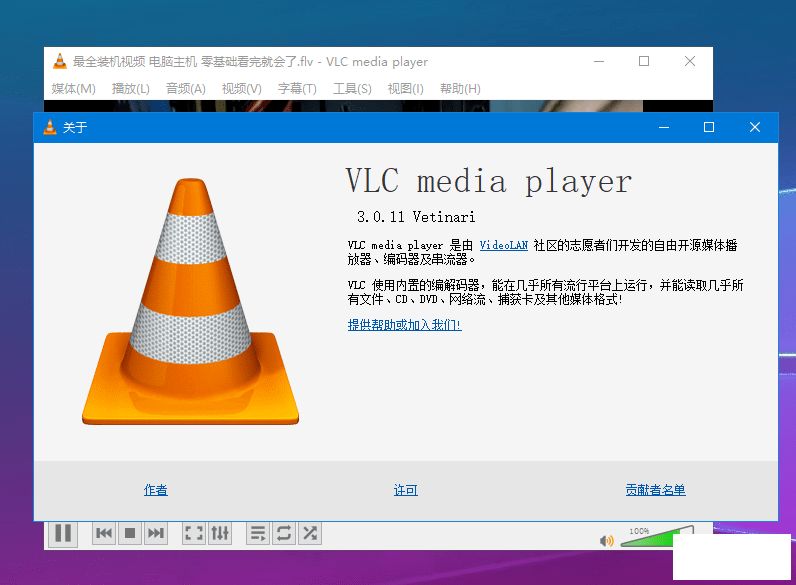Show the playlist panel
This screenshot has height=585, width=796.
coord(258,533)
